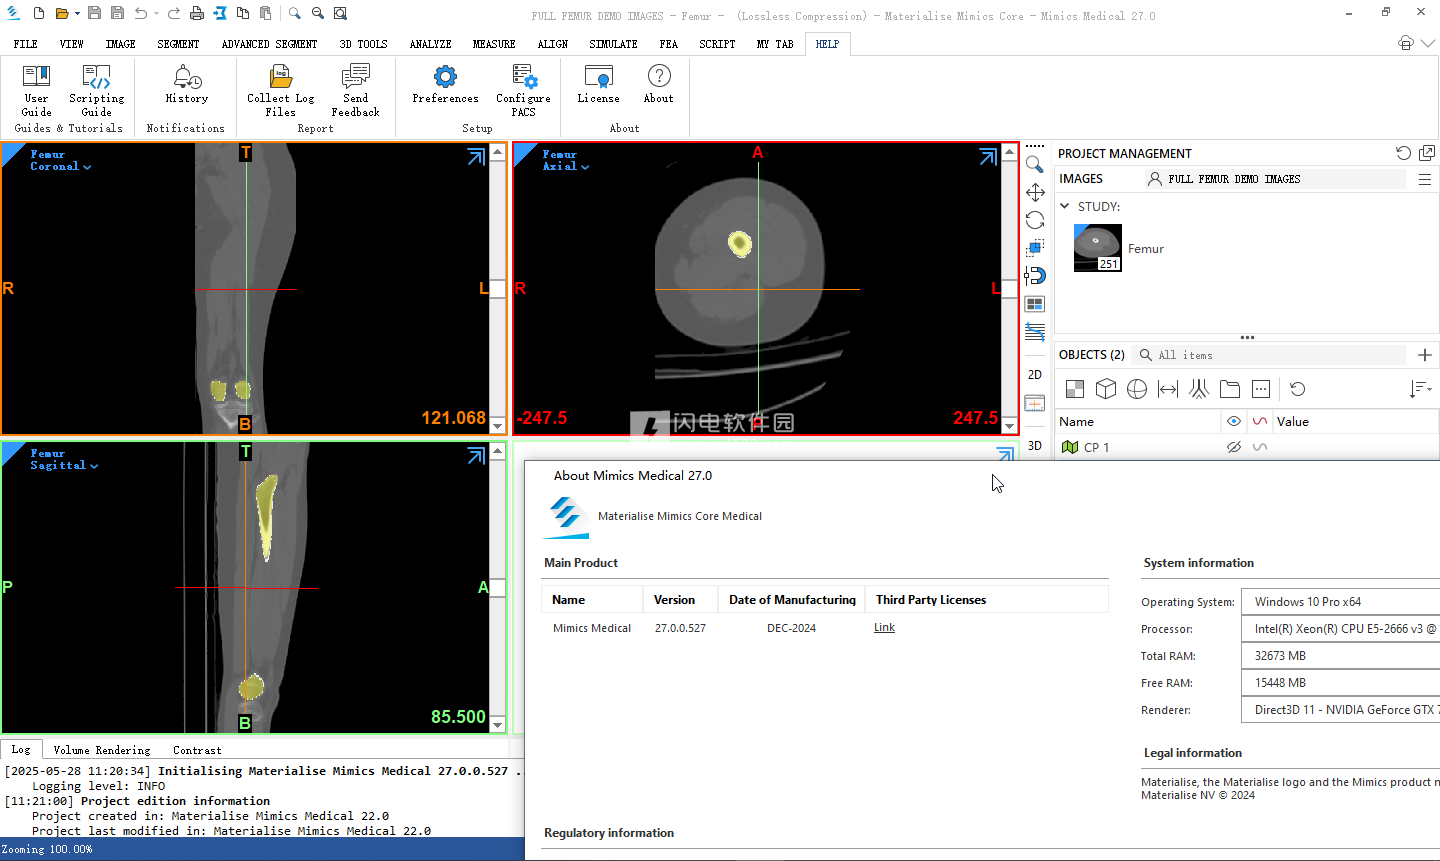1440x861 pixels.
Task: Open the Scripting Guide
Action: coord(97,91)
